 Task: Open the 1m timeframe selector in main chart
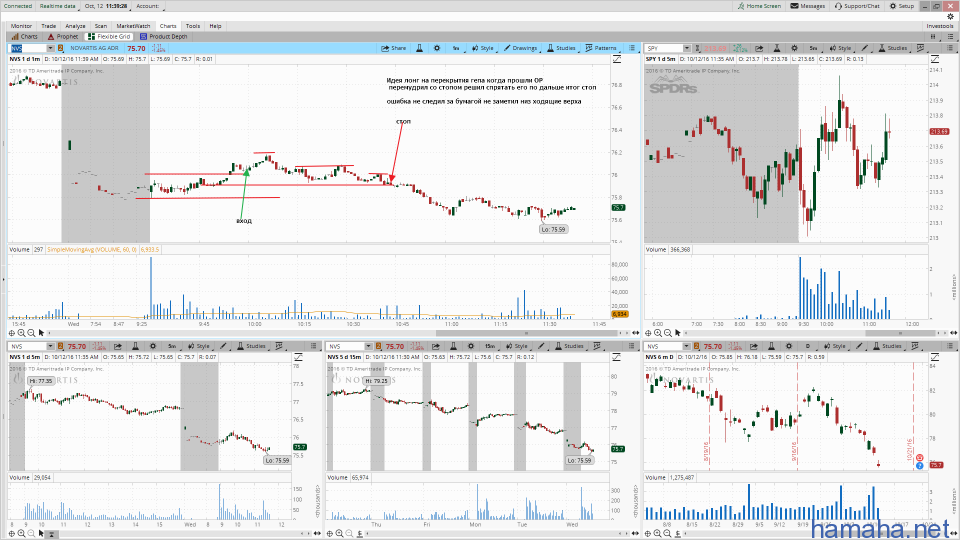point(456,48)
